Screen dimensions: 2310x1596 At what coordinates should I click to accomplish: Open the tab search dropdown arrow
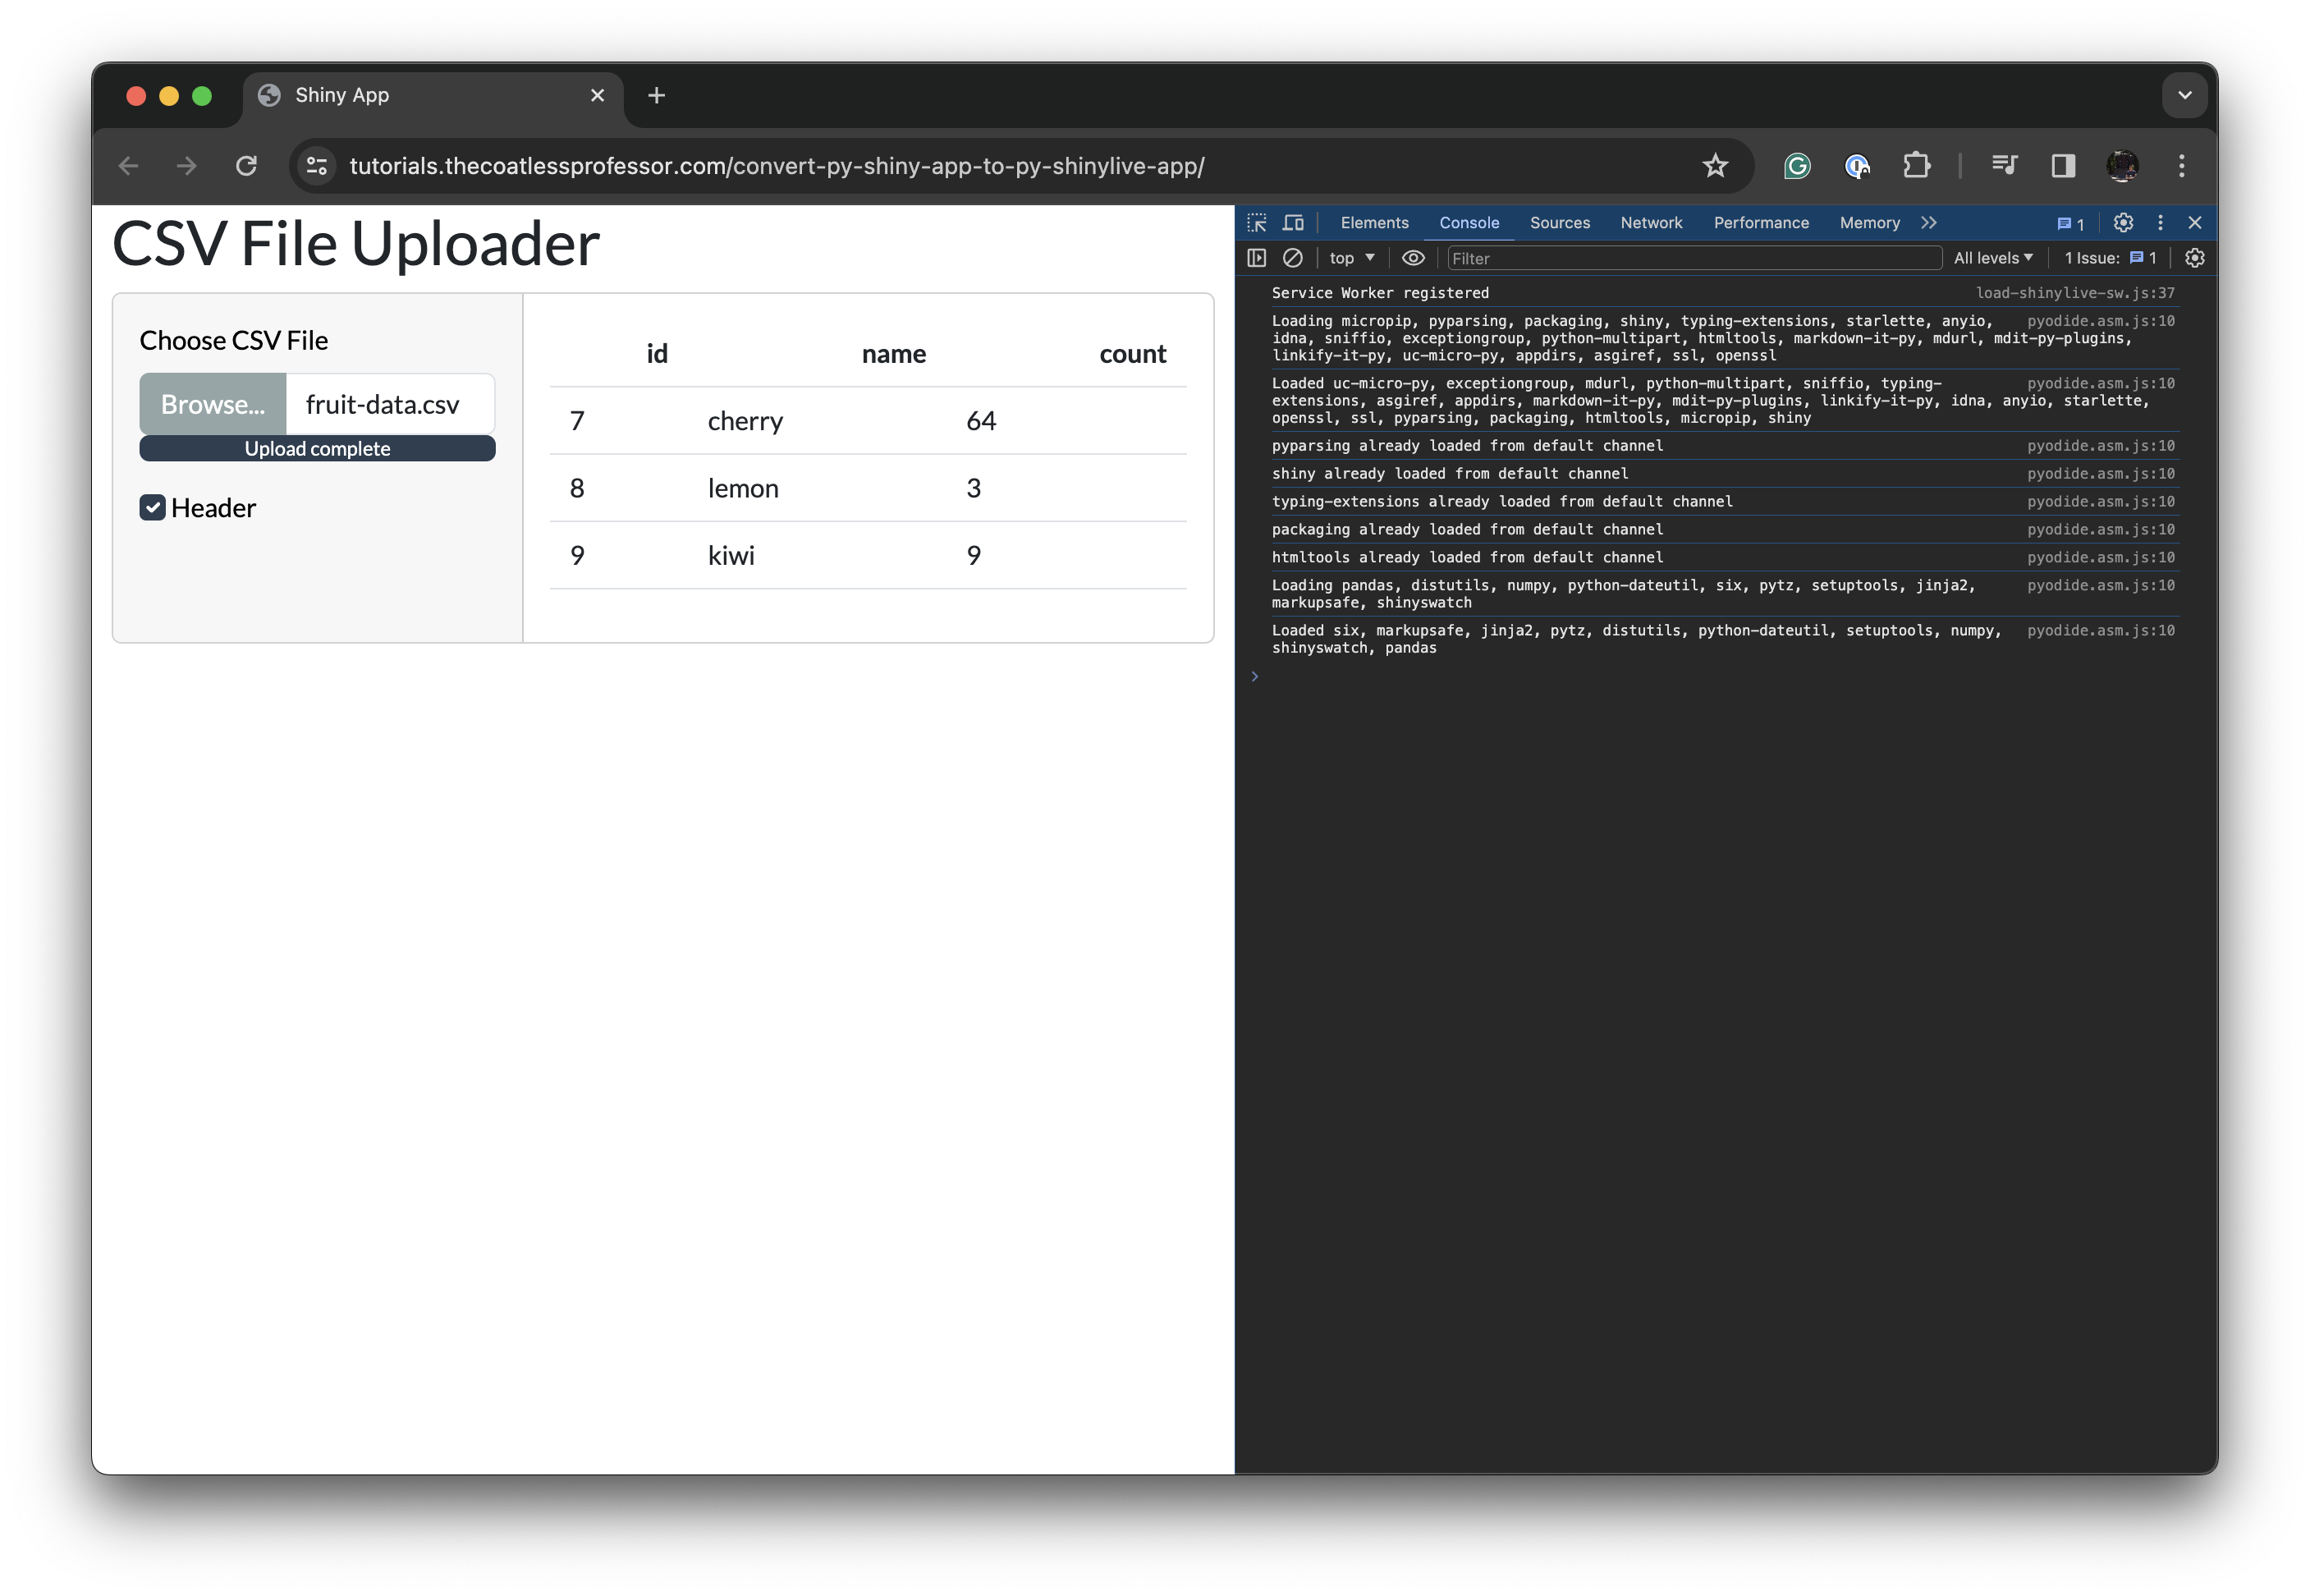(2184, 95)
